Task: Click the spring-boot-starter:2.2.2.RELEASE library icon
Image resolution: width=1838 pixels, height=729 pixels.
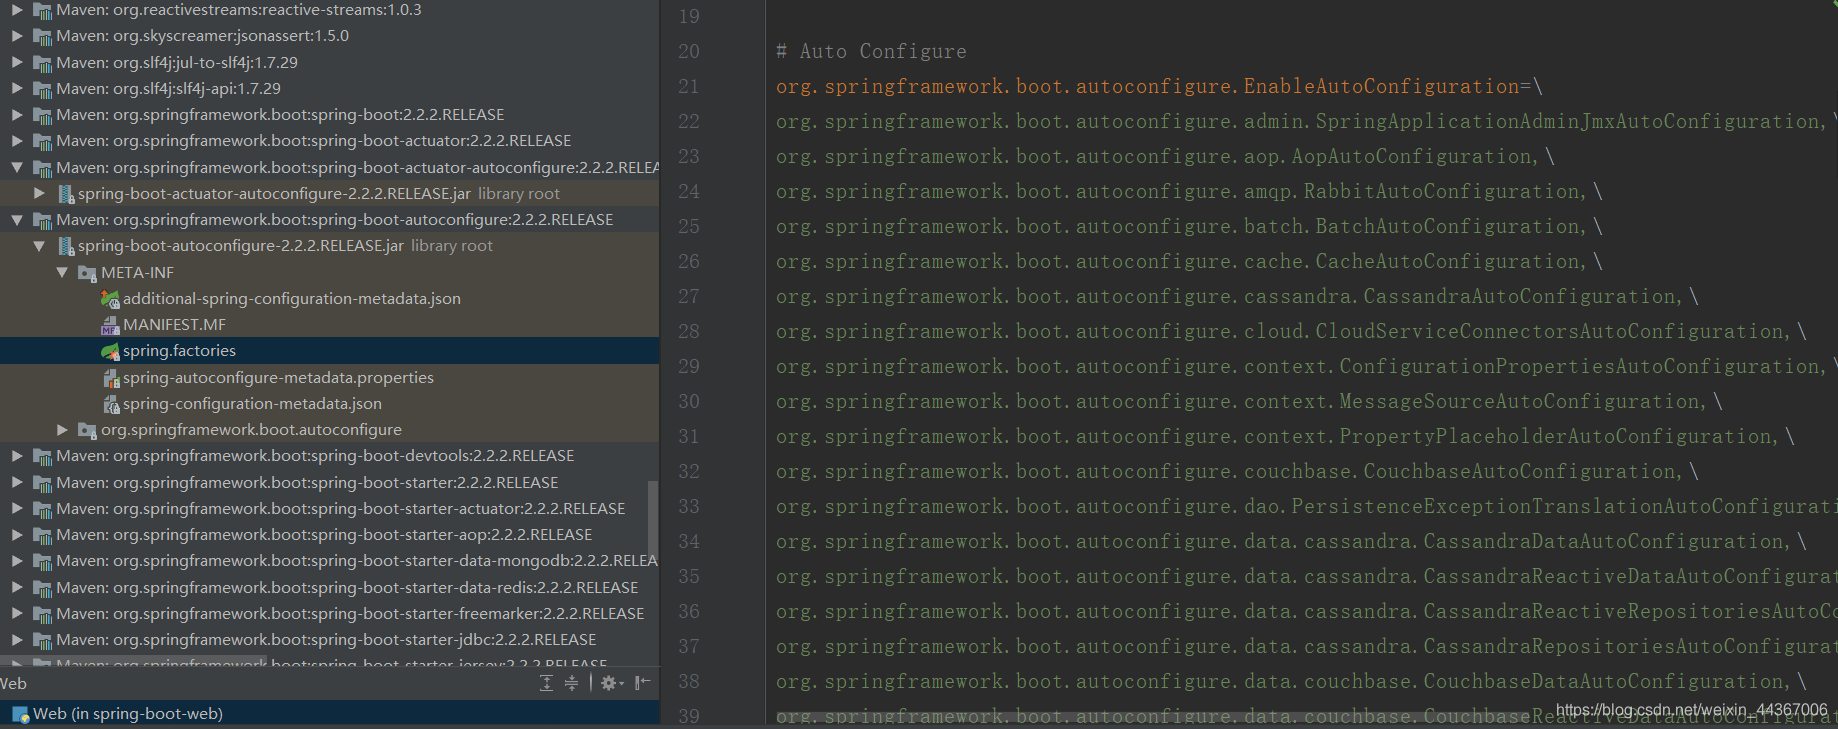Action: click(x=43, y=483)
